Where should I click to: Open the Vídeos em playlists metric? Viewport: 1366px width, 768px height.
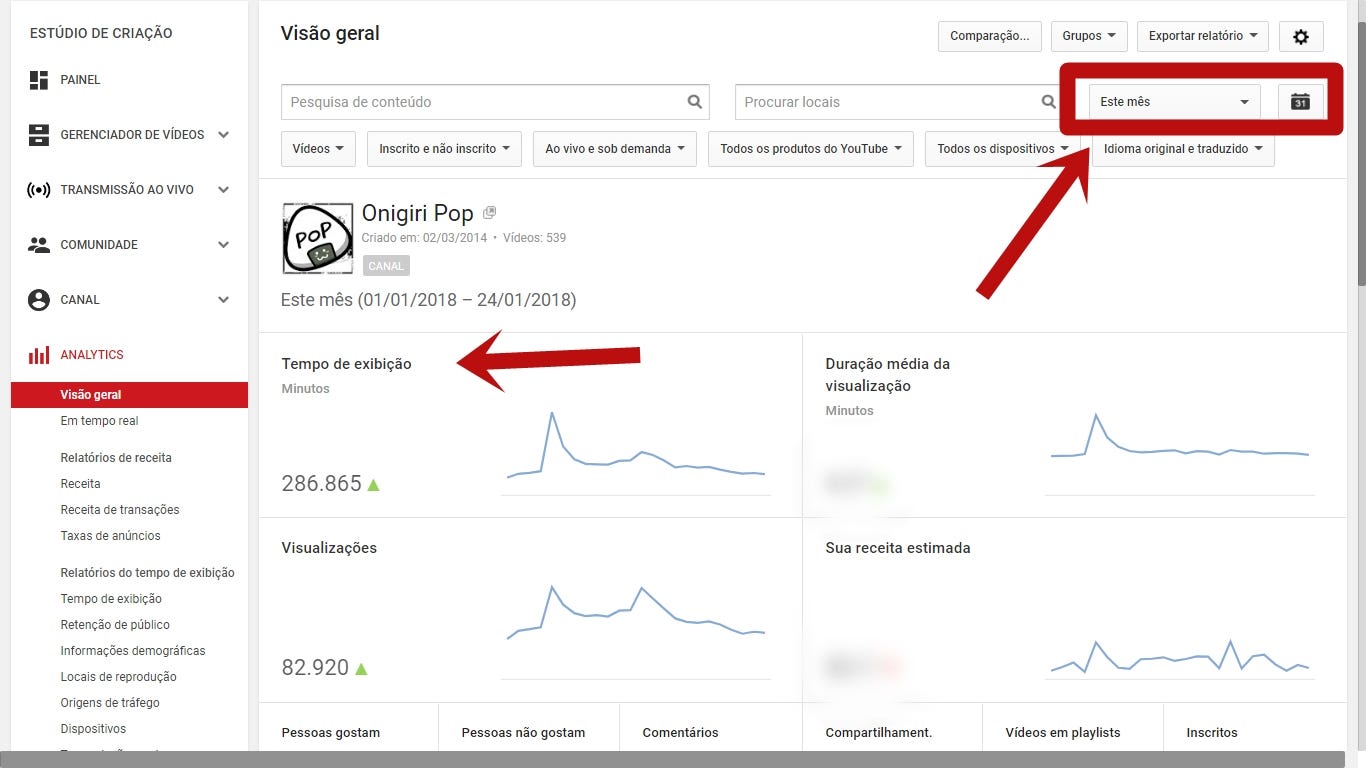pos(1062,733)
